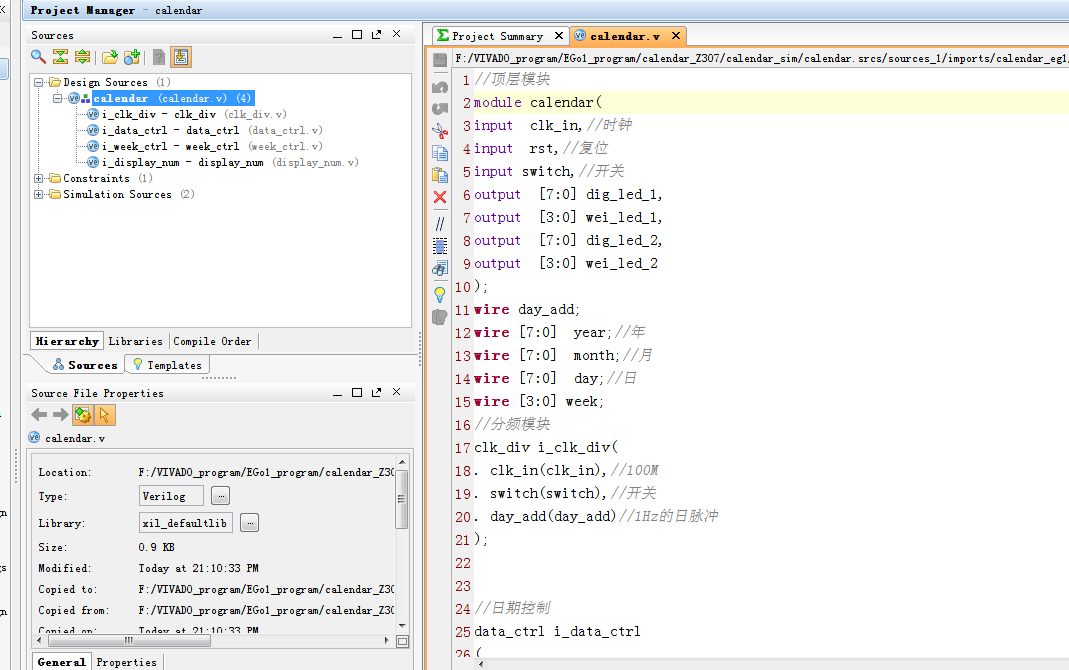Toggle the highlighted gear button in Source File Properties
Image resolution: width=1069 pixels, height=670 pixels.
click(x=83, y=415)
